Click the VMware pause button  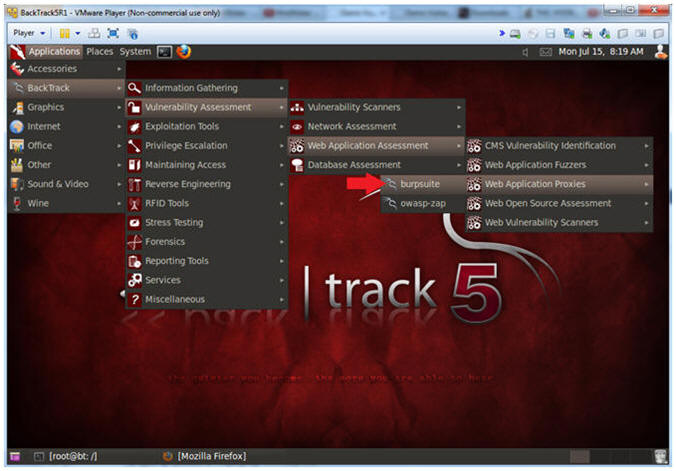(65, 33)
